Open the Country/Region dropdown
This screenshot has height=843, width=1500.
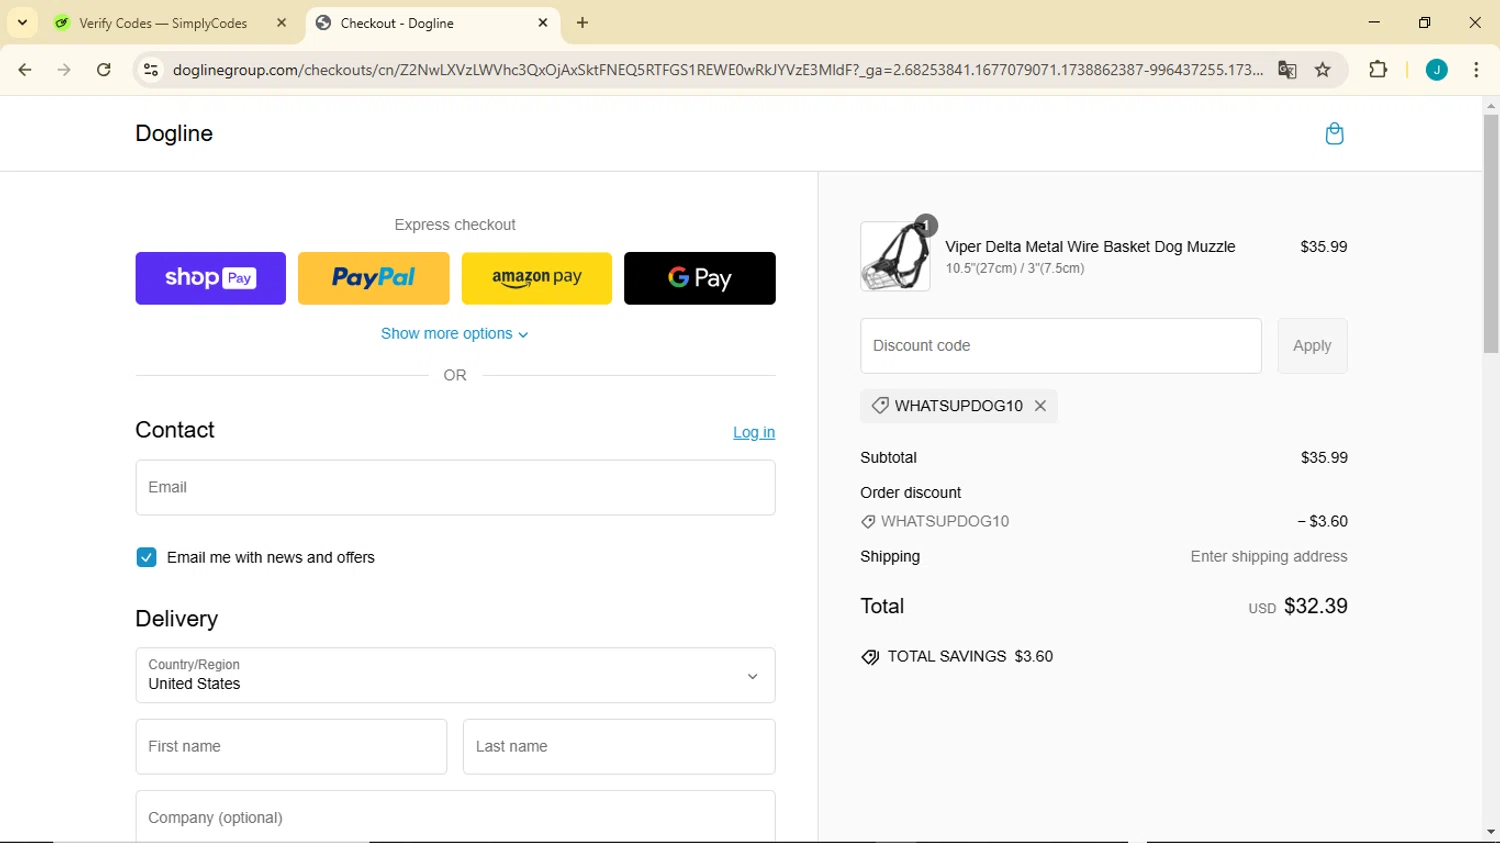pyautogui.click(x=455, y=675)
